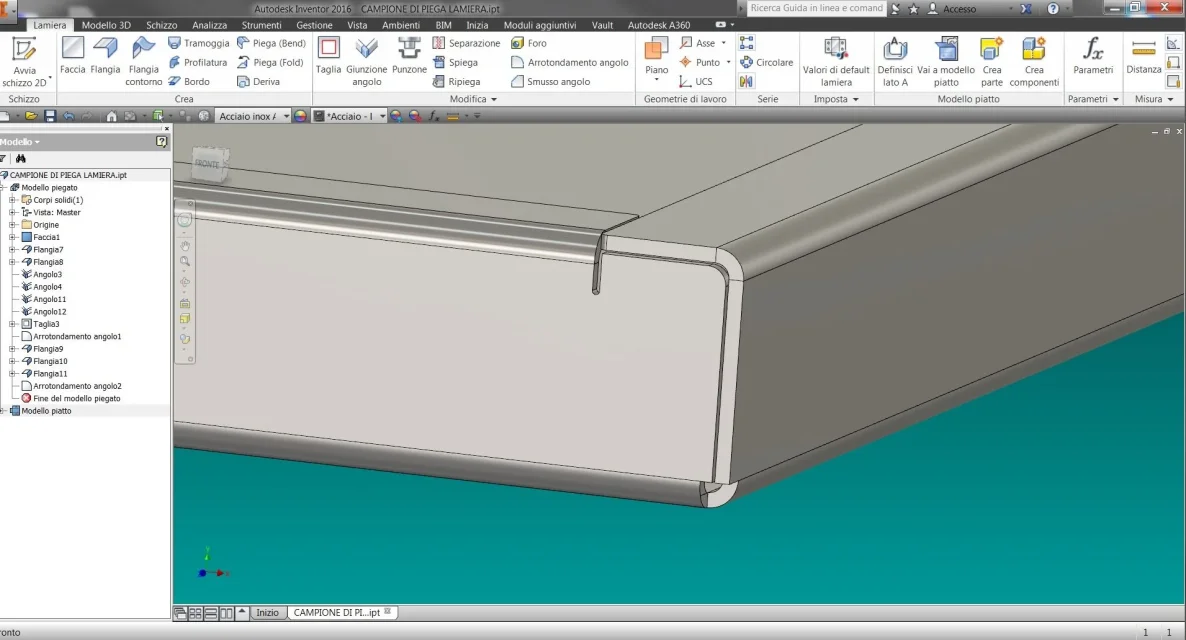Screen dimensions: 1186x640
Task: Expand the Corpi solidi(1) tree node
Action: 13,200
